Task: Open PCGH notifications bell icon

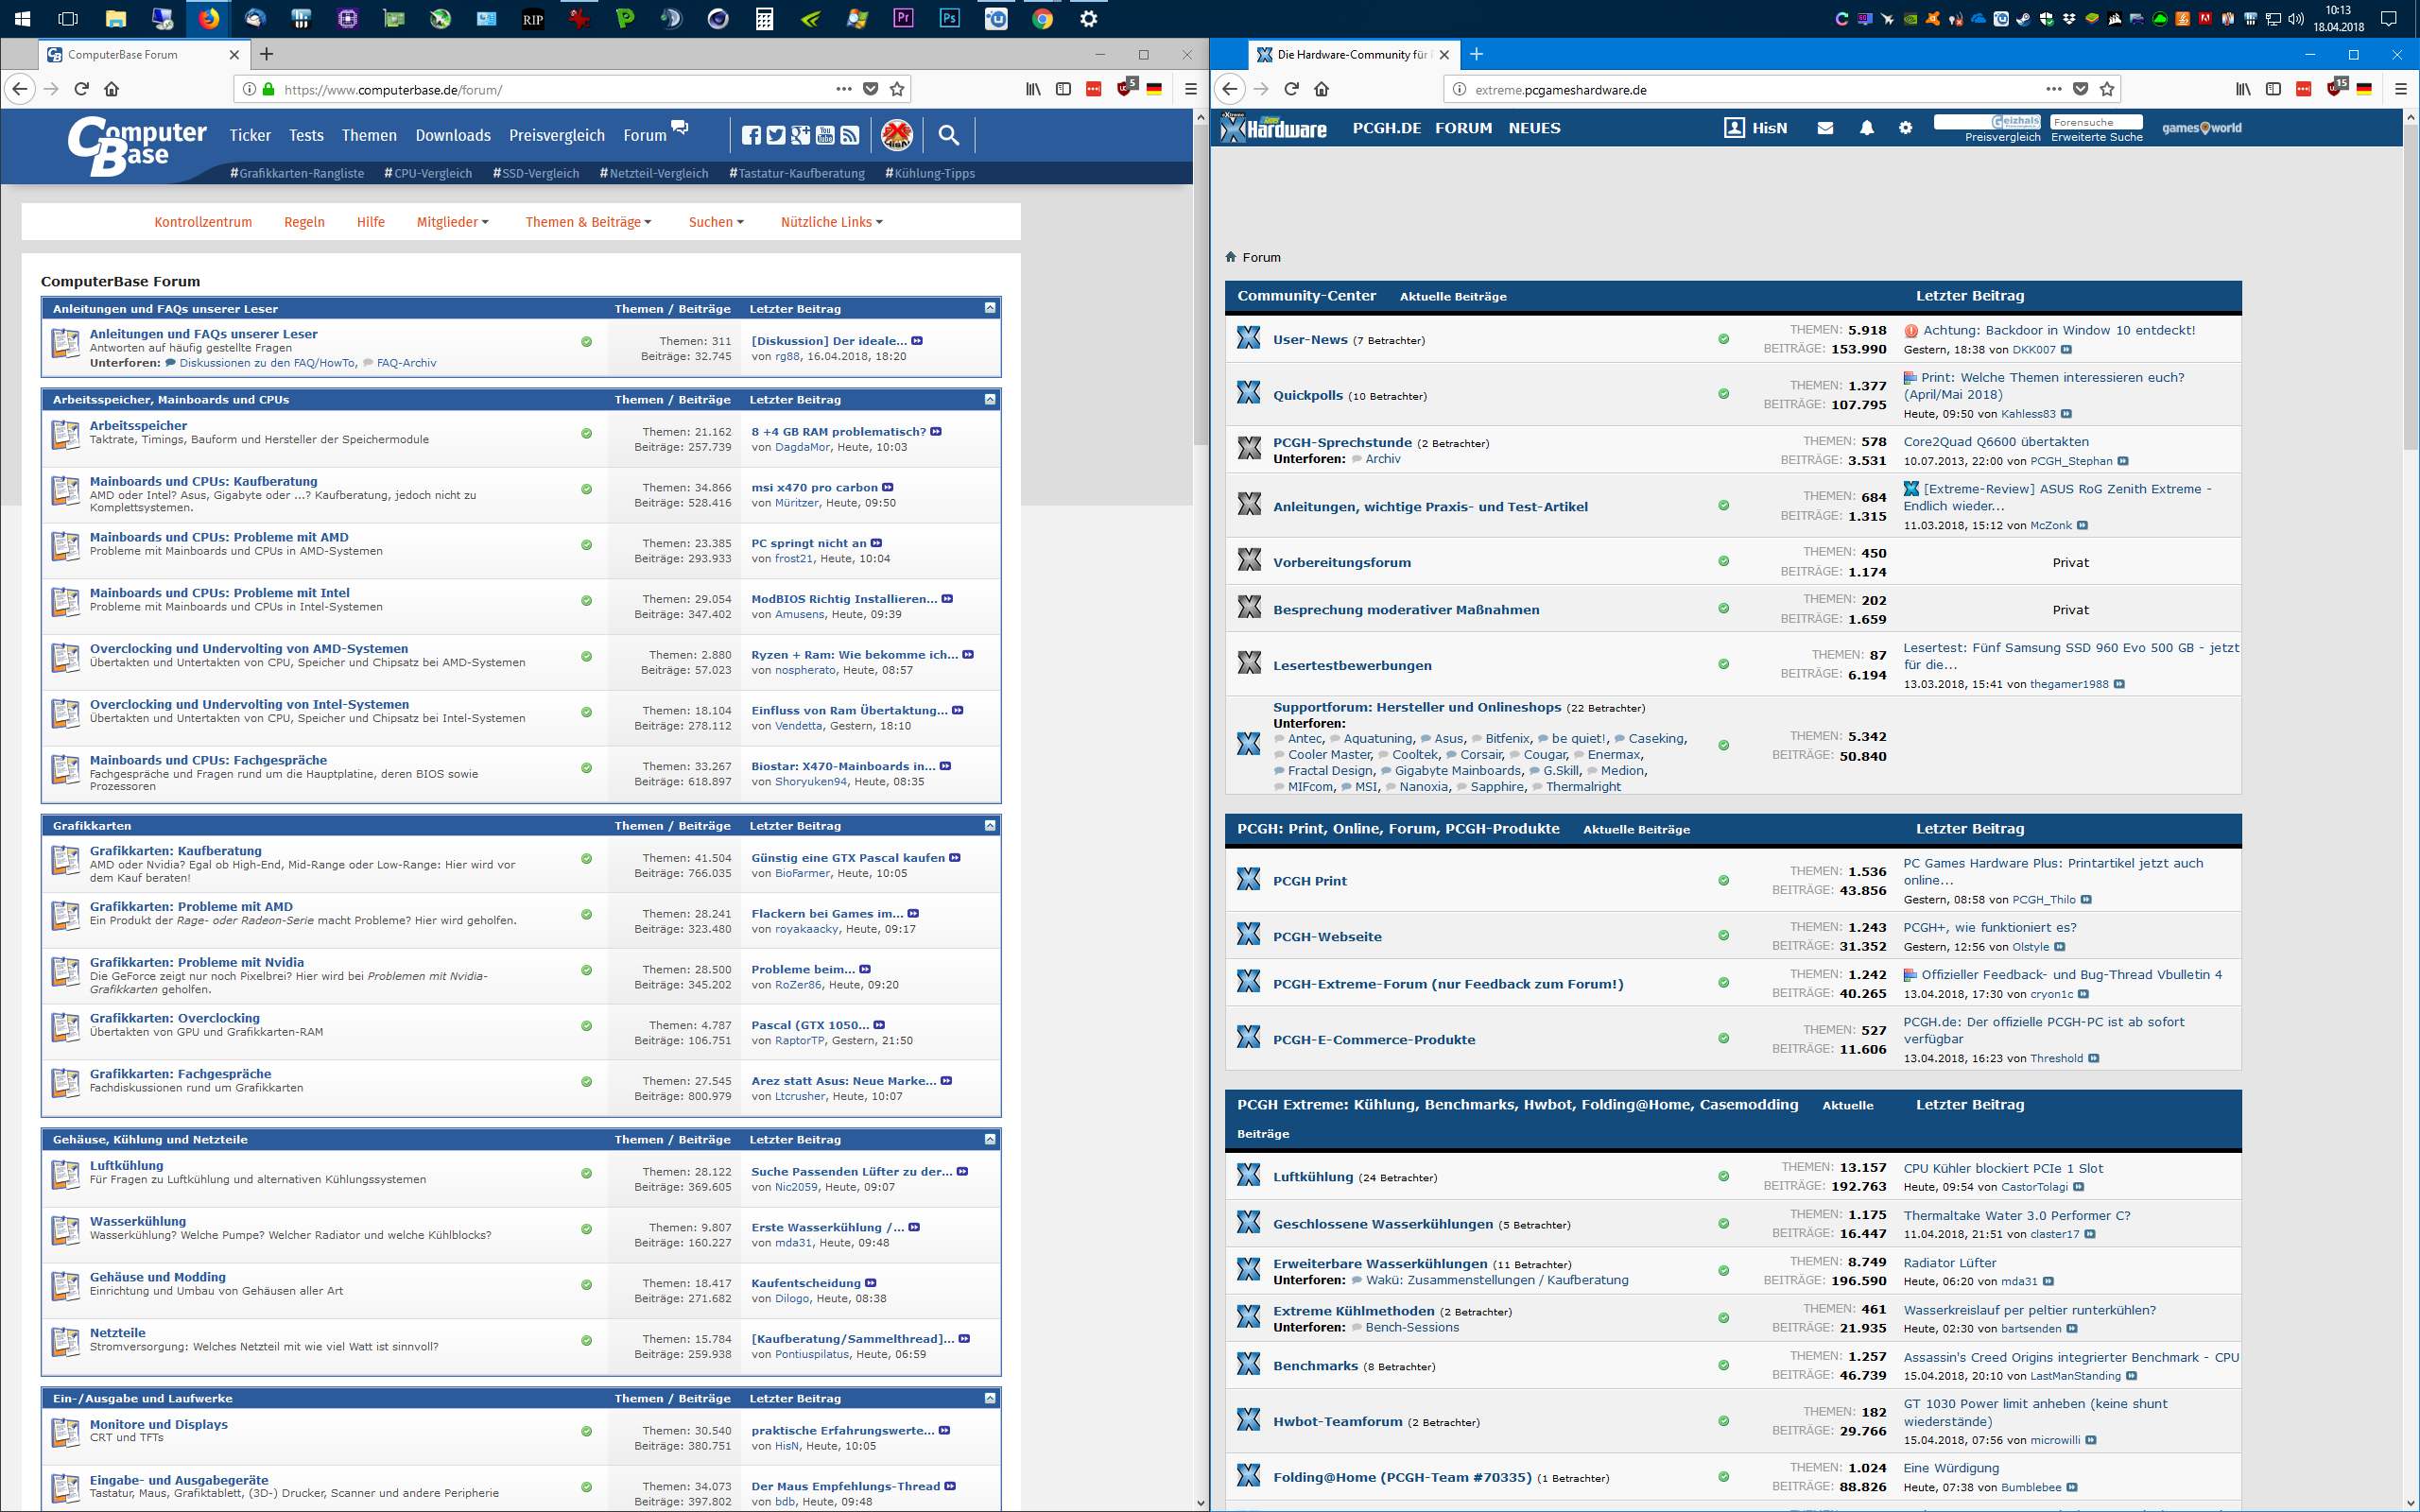Action: [1866, 128]
